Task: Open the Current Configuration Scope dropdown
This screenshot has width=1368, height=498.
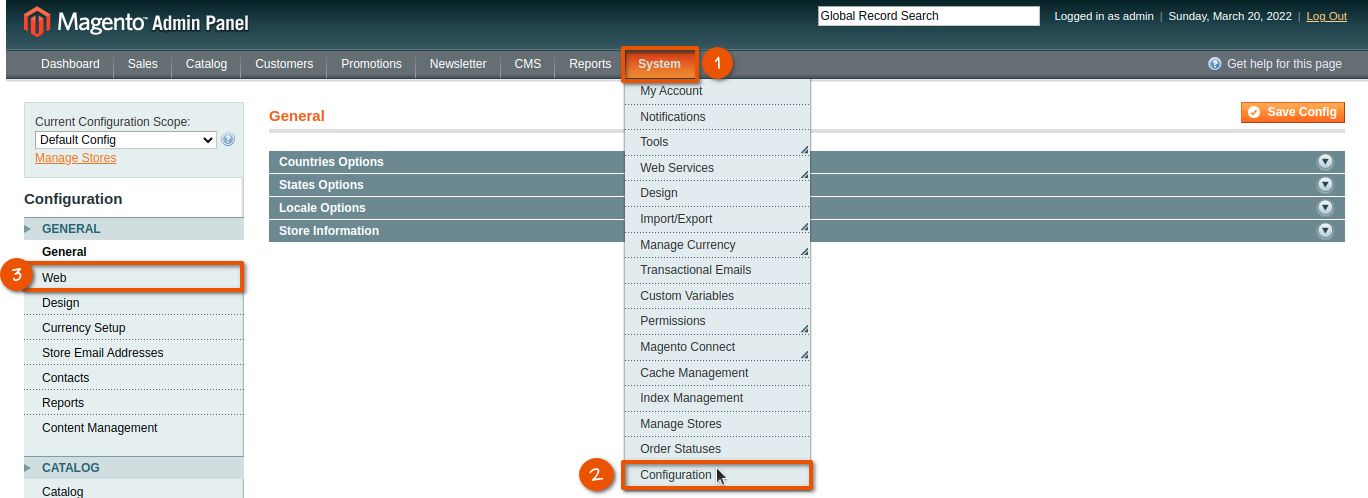Action: (126, 140)
